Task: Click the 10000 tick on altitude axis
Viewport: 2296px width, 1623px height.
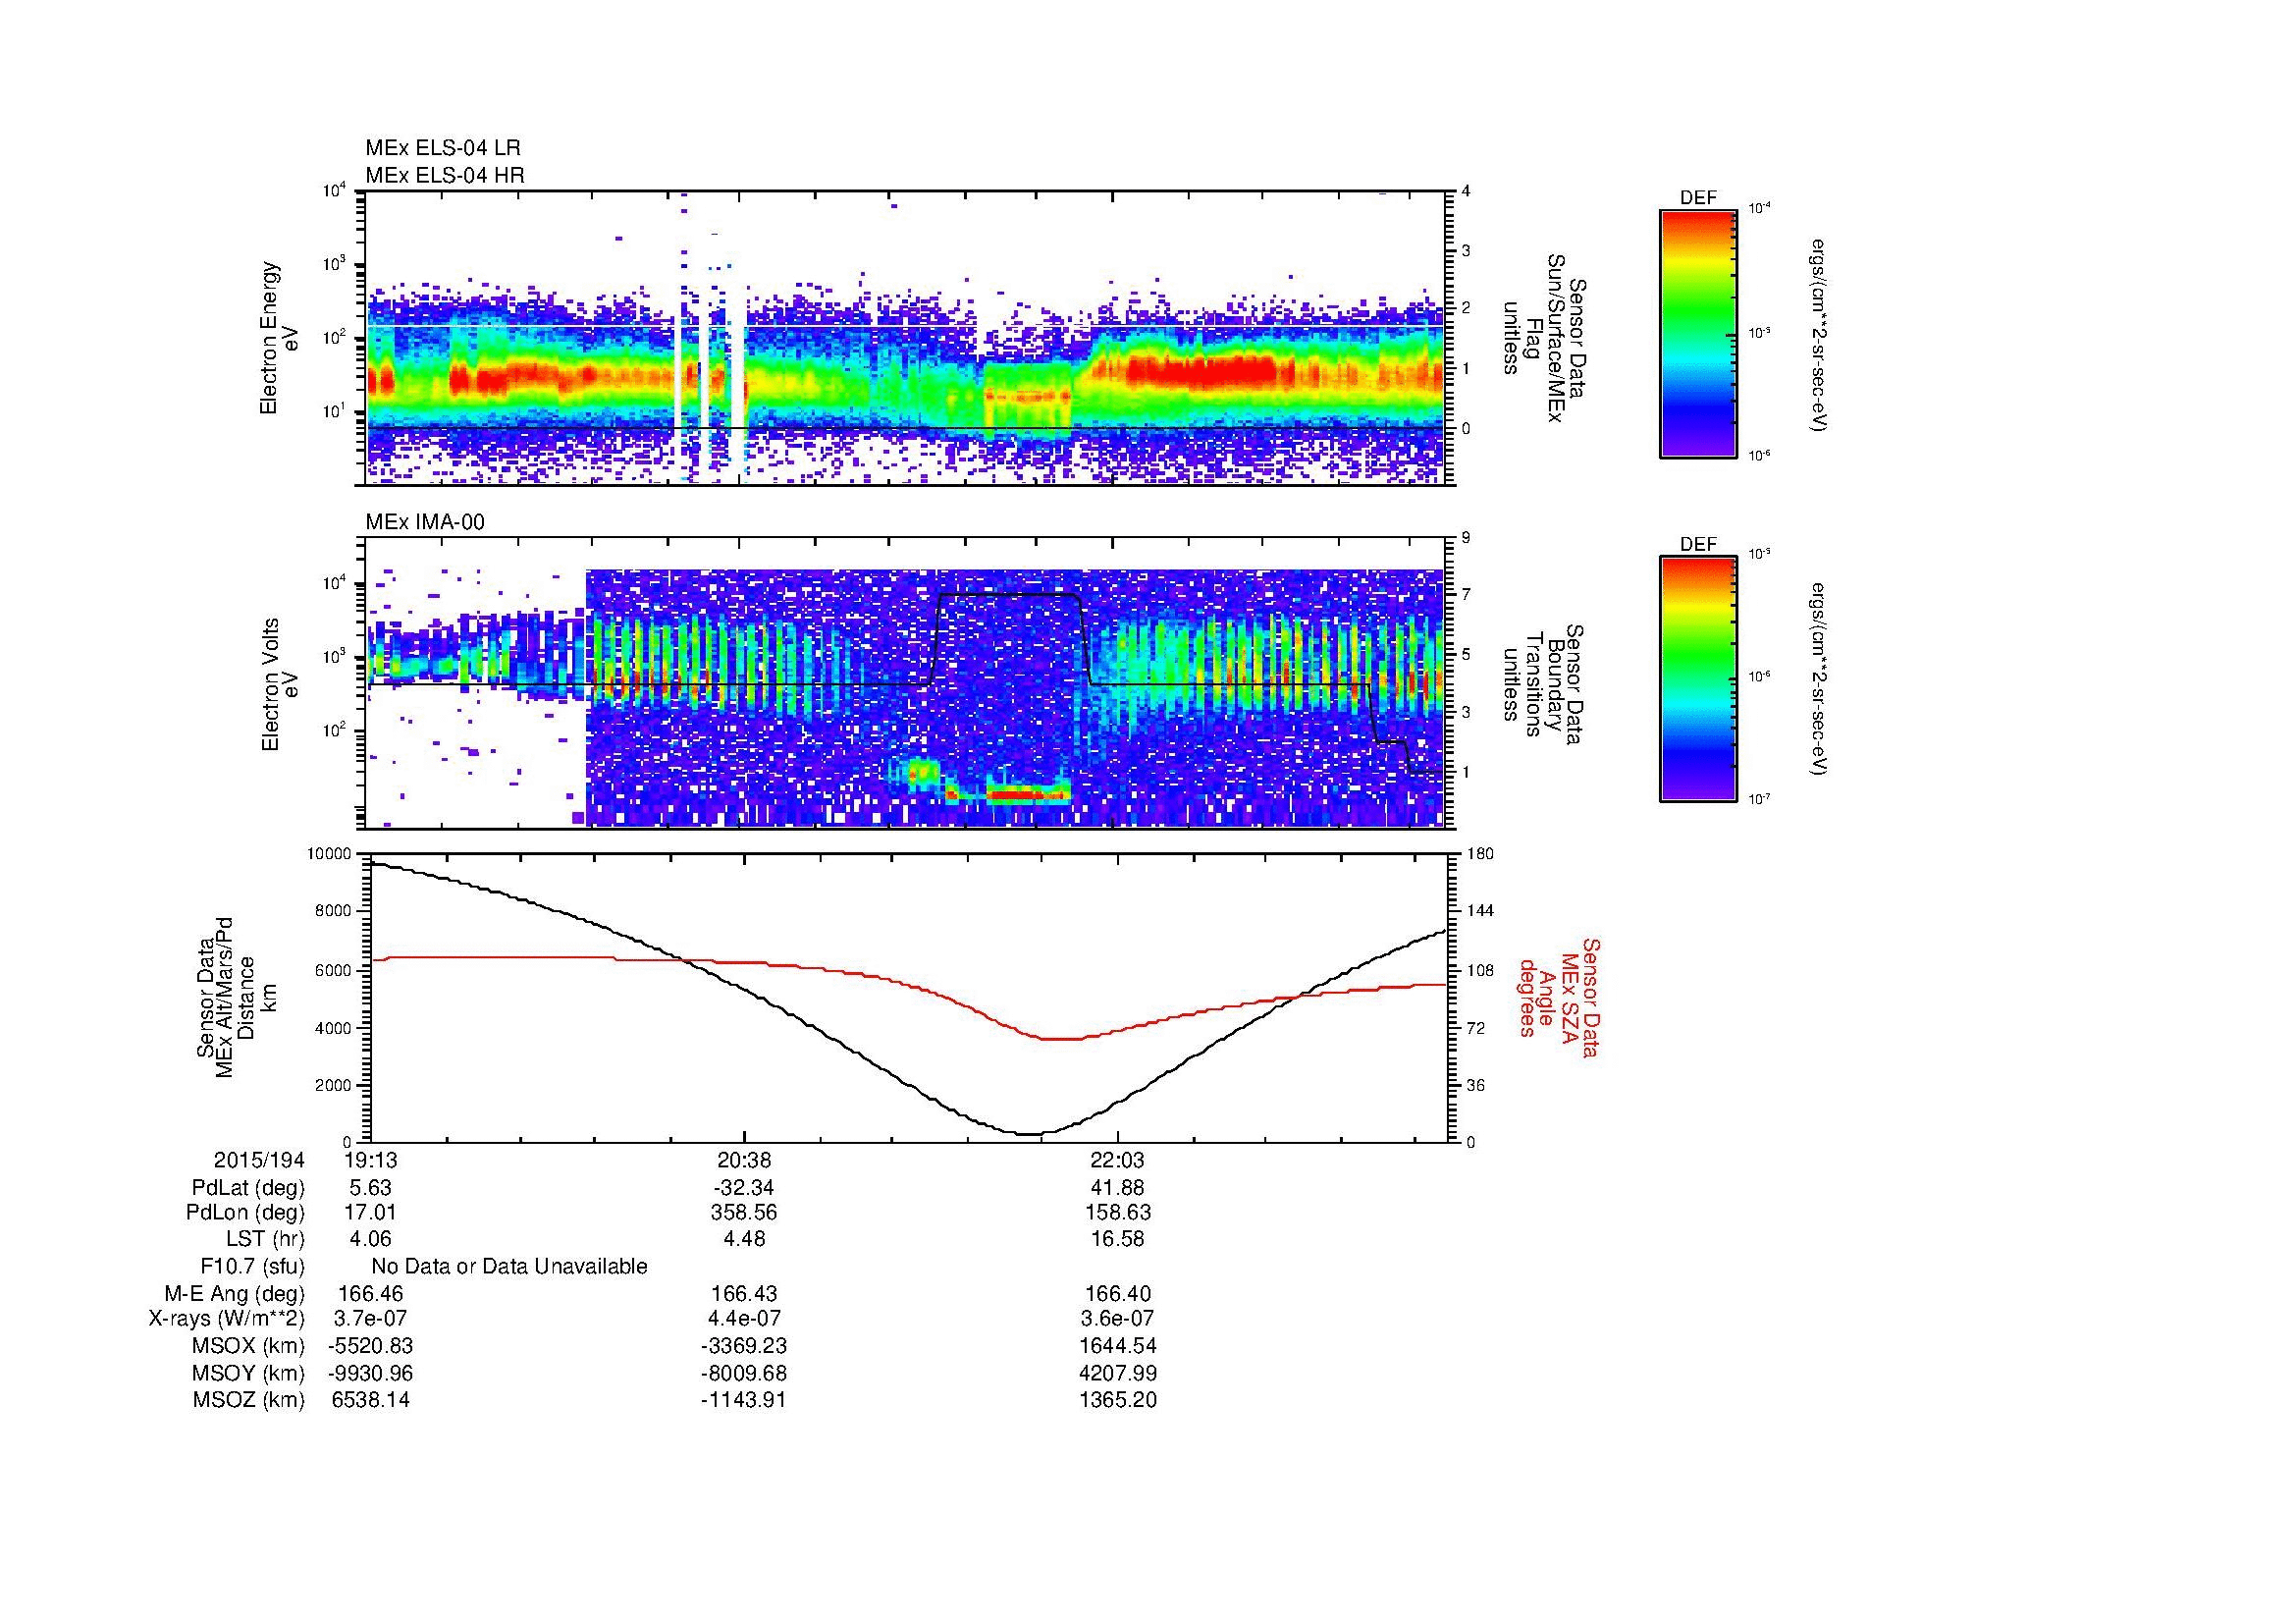Action: tap(328, 853)
